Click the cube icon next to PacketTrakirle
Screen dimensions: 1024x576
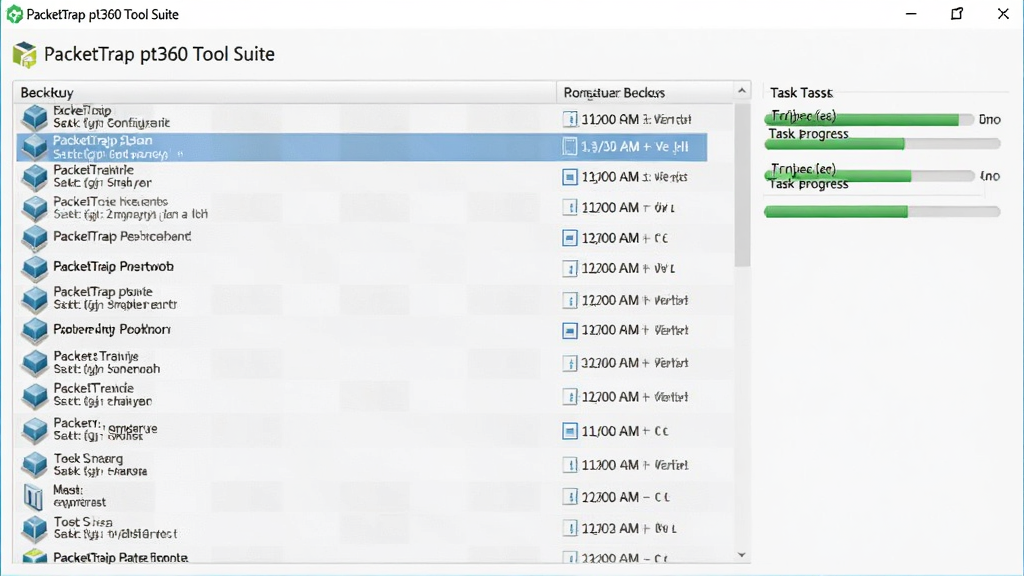pos(35,176)
